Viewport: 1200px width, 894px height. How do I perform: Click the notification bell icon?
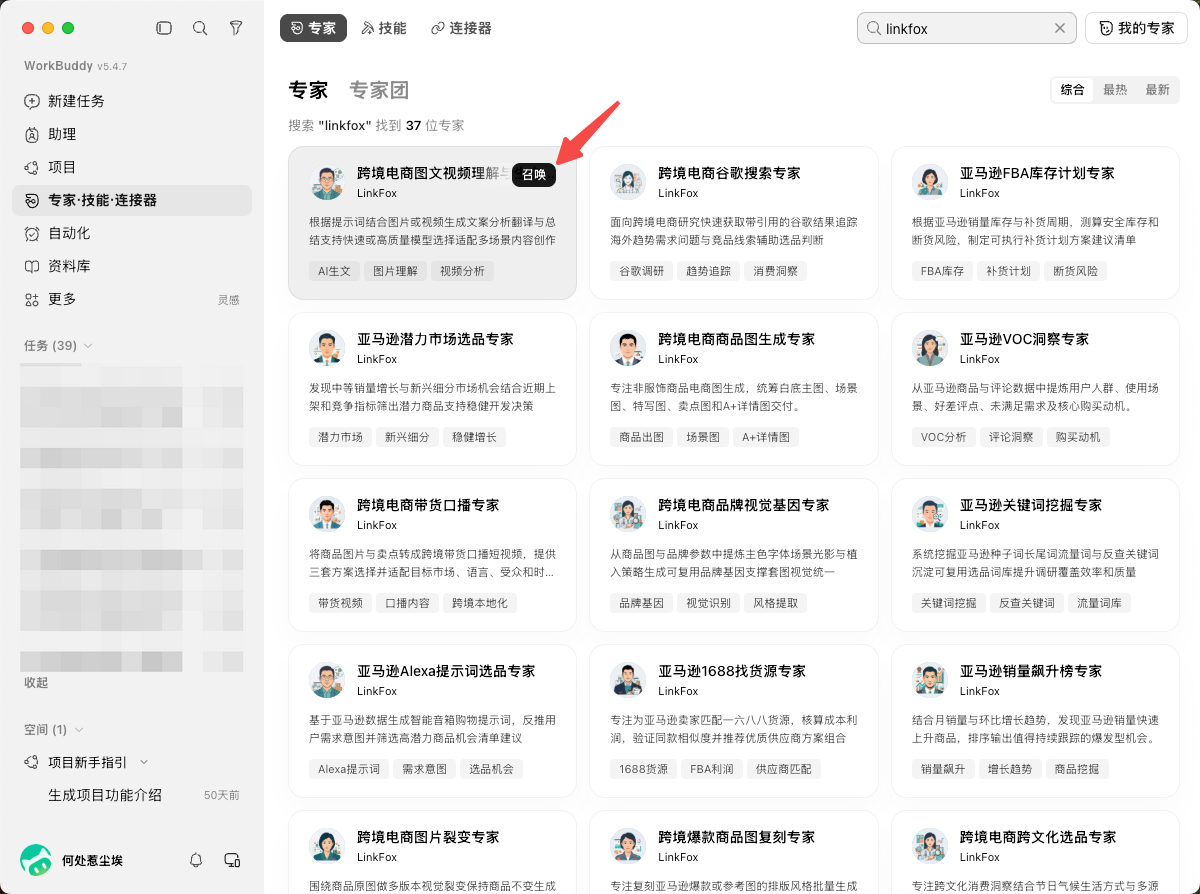coord(197,860)
